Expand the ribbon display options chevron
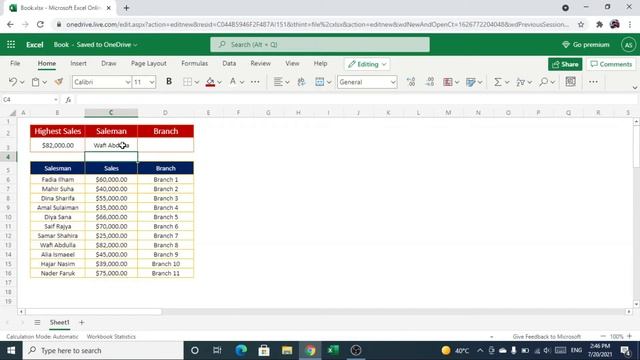The image size is (640, 360). point(635,87)
